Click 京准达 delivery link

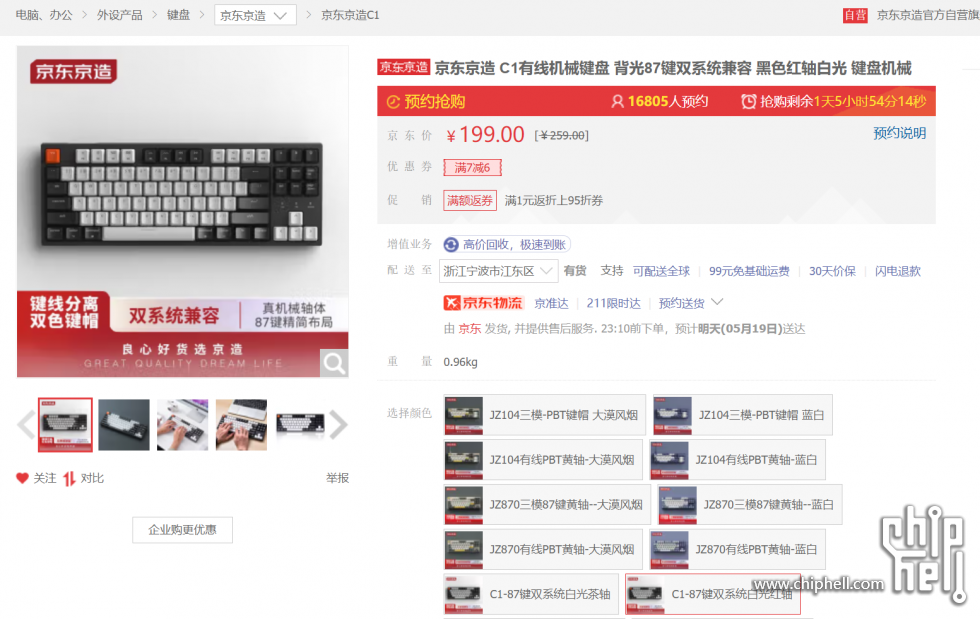point(551,303)
